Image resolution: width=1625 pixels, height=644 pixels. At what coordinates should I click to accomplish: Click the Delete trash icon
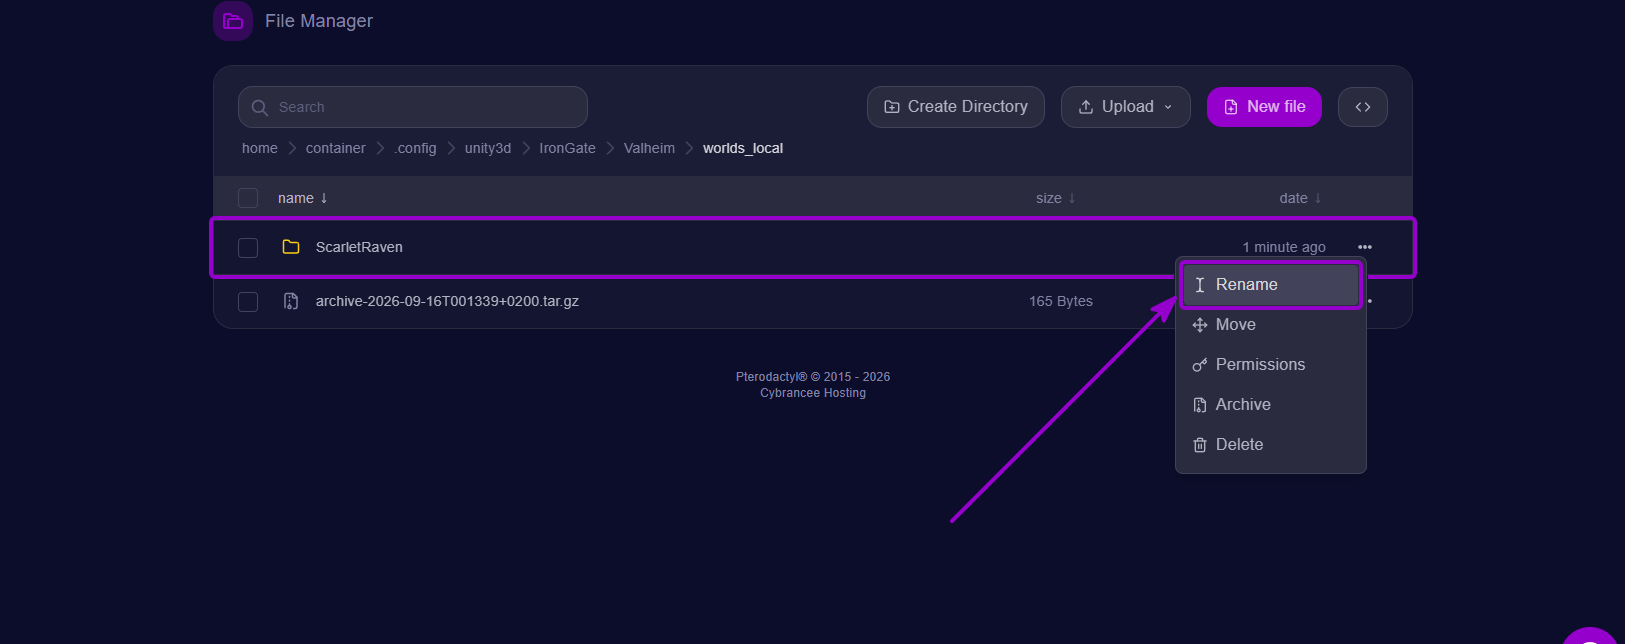[x=1200, y=445]
